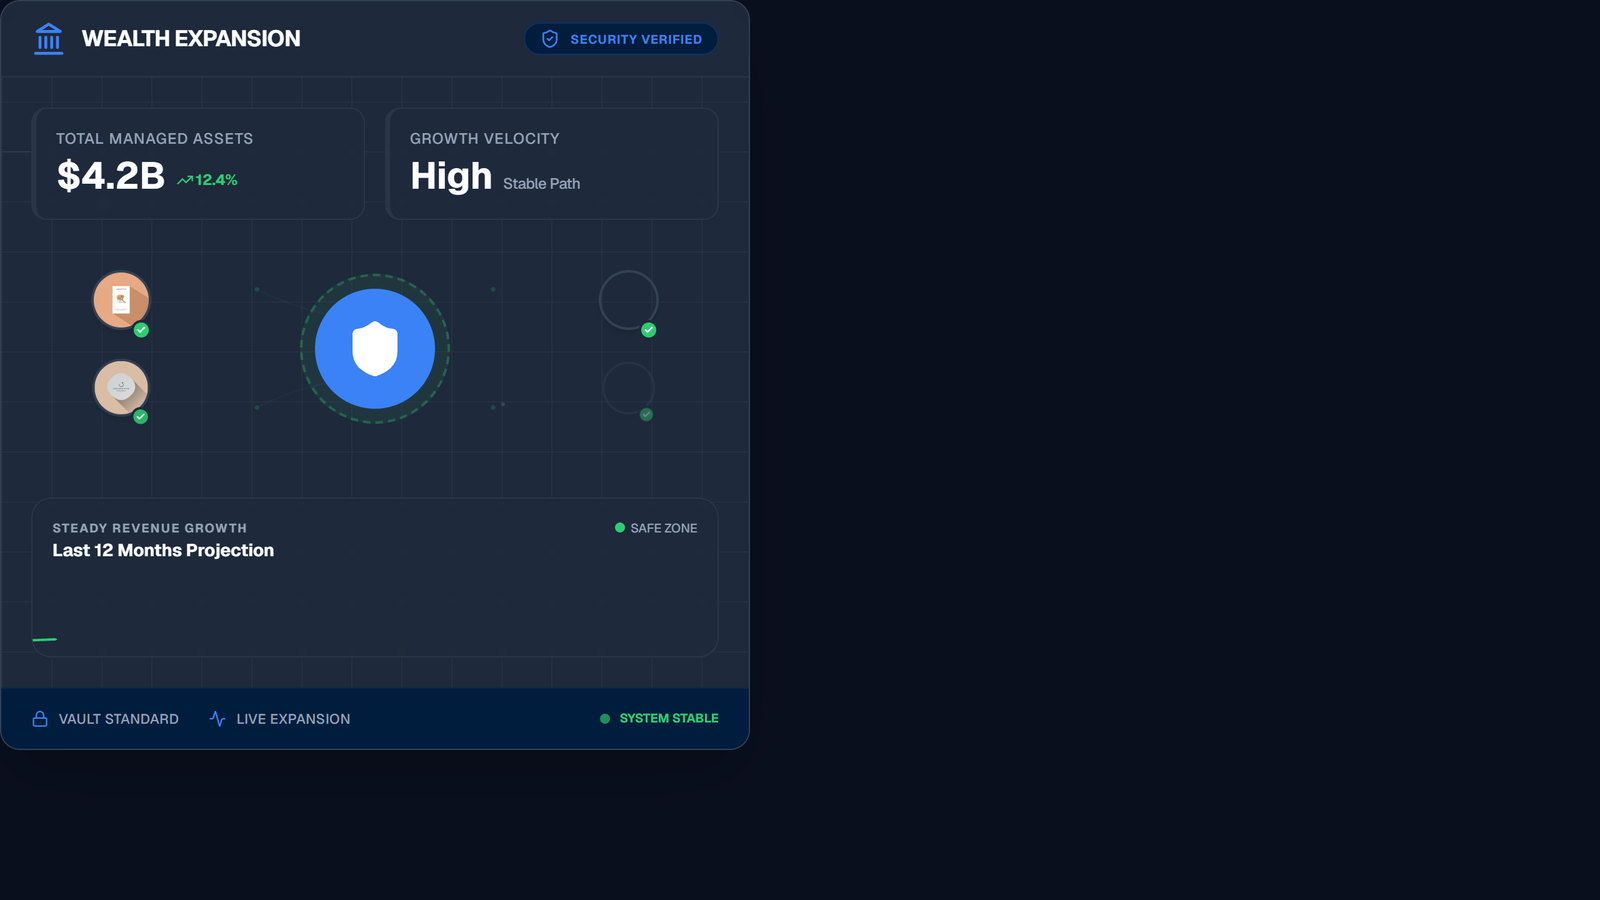Screen dimensions: 1600x900
Task: Toggle the checkmark under the beige account node
Action: coord(140,417)
